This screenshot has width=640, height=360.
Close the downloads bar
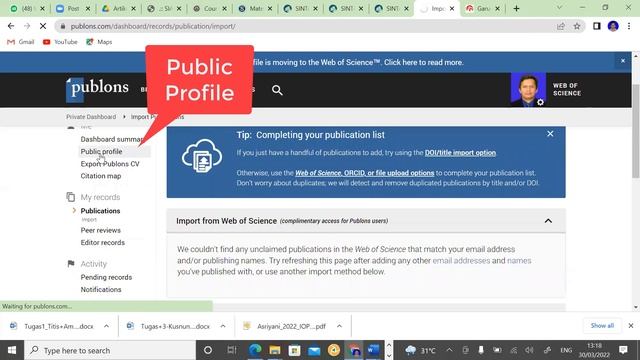click(631, 326)
